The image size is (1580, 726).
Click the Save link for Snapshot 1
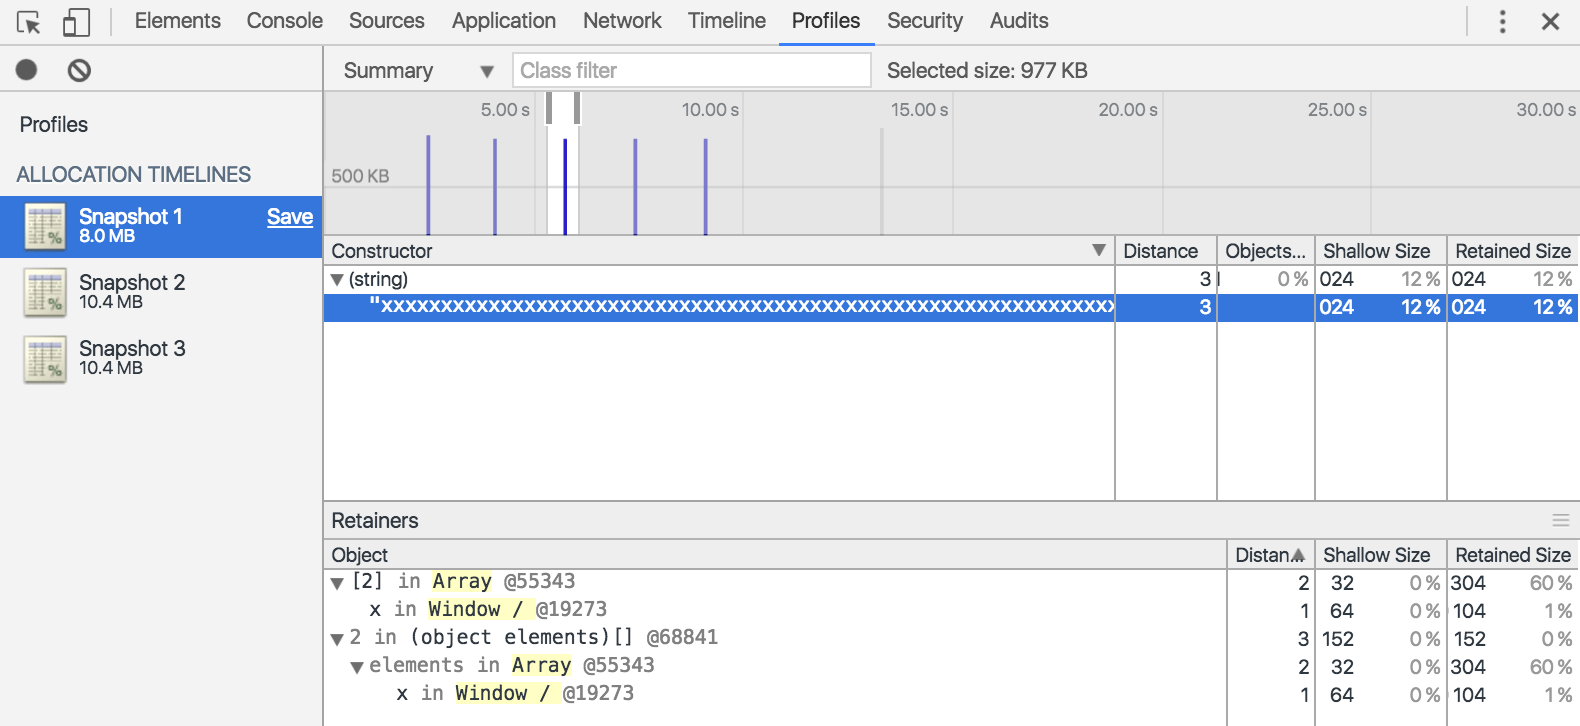290,217
